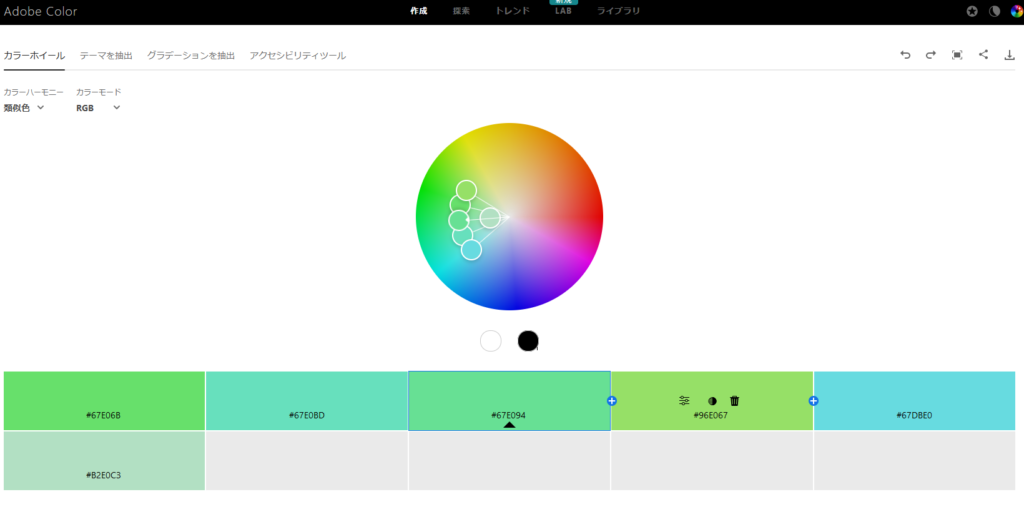Select the #67E0BD teal swatch
1024x517 pixels.
point(307,401)
